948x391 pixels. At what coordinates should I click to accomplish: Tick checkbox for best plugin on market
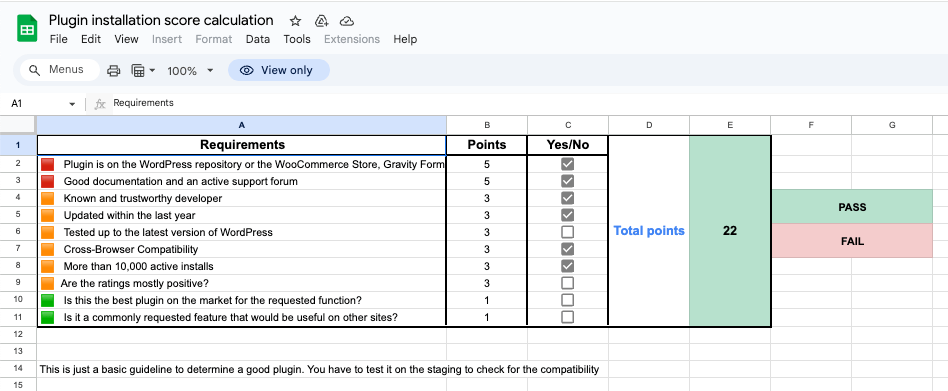point(568,300)
